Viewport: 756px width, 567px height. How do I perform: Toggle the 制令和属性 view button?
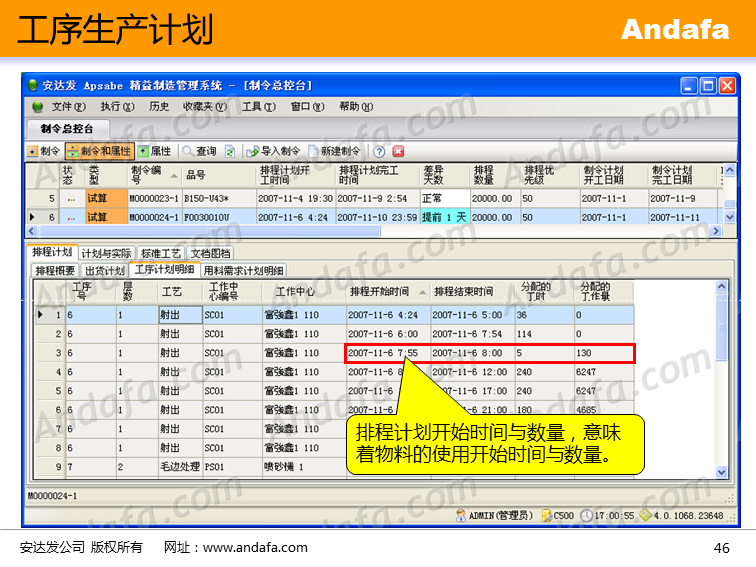click(99, 151)
